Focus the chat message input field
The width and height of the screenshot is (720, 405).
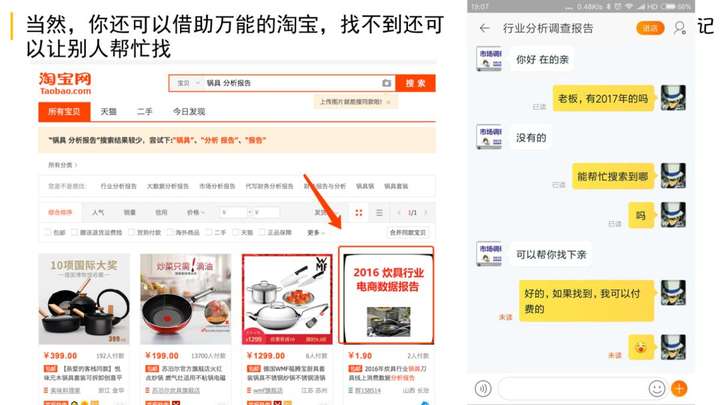571,388
